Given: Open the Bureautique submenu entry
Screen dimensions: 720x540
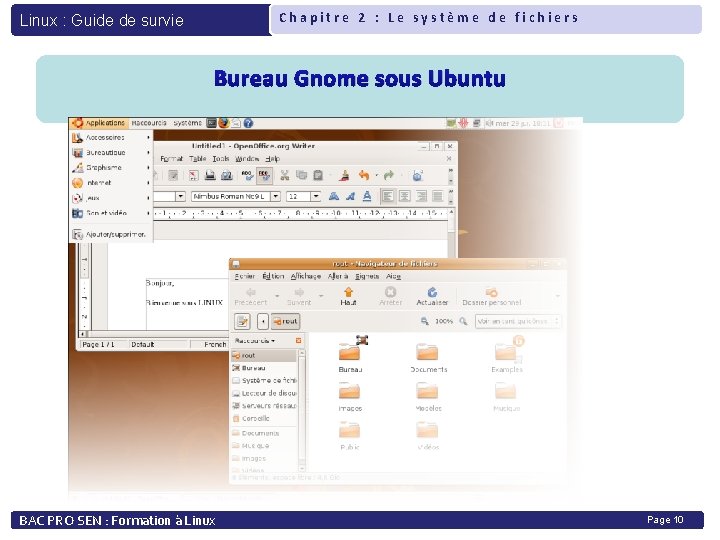Looking at the screenshot, I should coord(111,152).
